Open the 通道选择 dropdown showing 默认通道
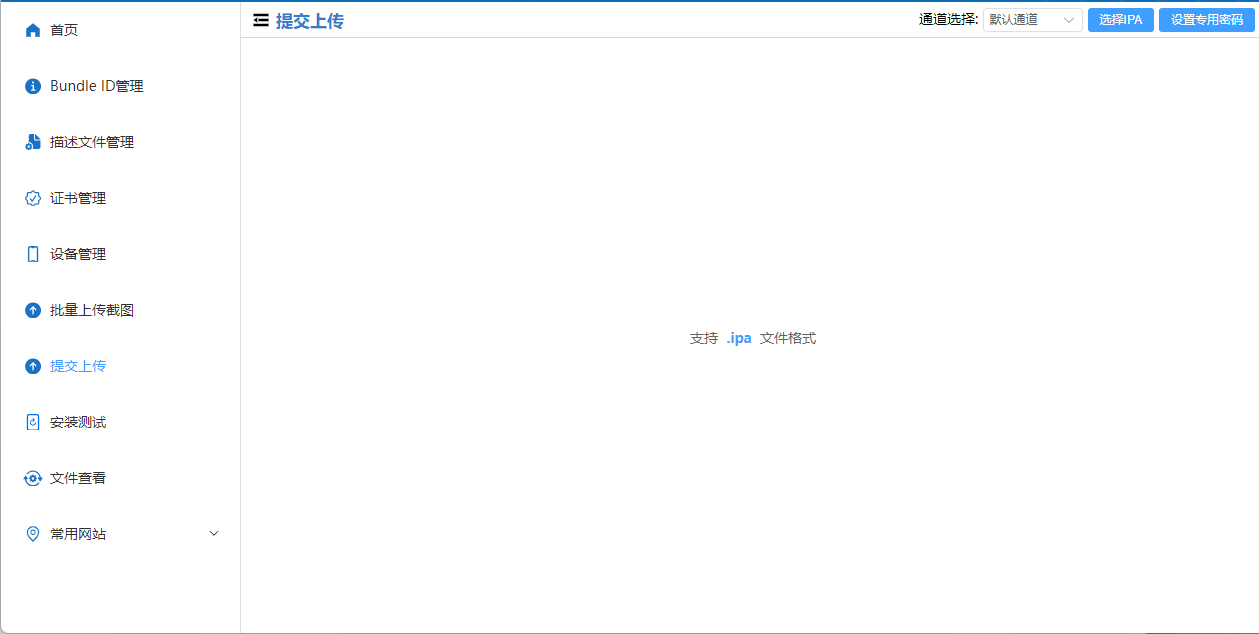The width and height of the screenshot is (1259, 634). [1033, 20]
